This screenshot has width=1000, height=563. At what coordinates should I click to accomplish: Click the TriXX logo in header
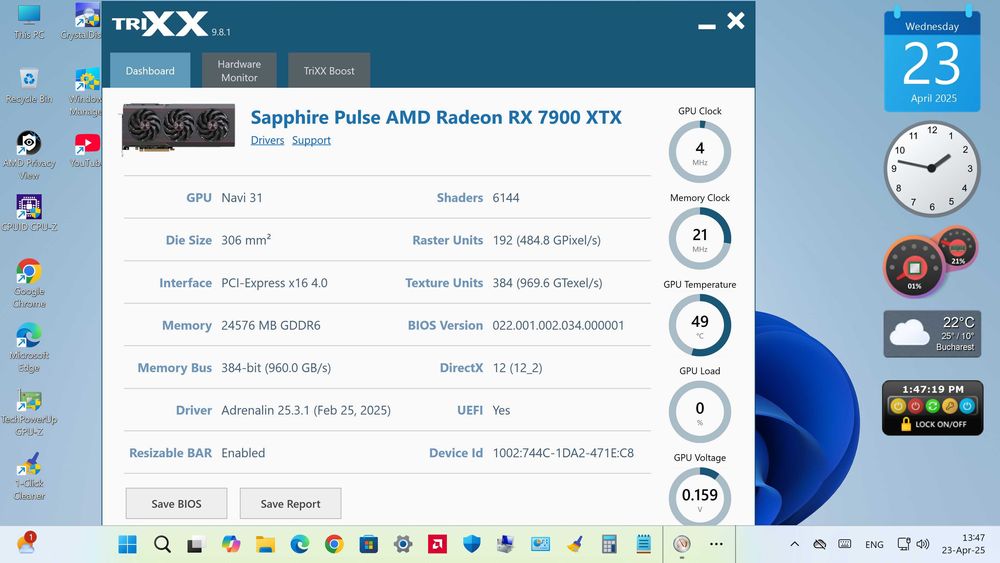(159, 24)
